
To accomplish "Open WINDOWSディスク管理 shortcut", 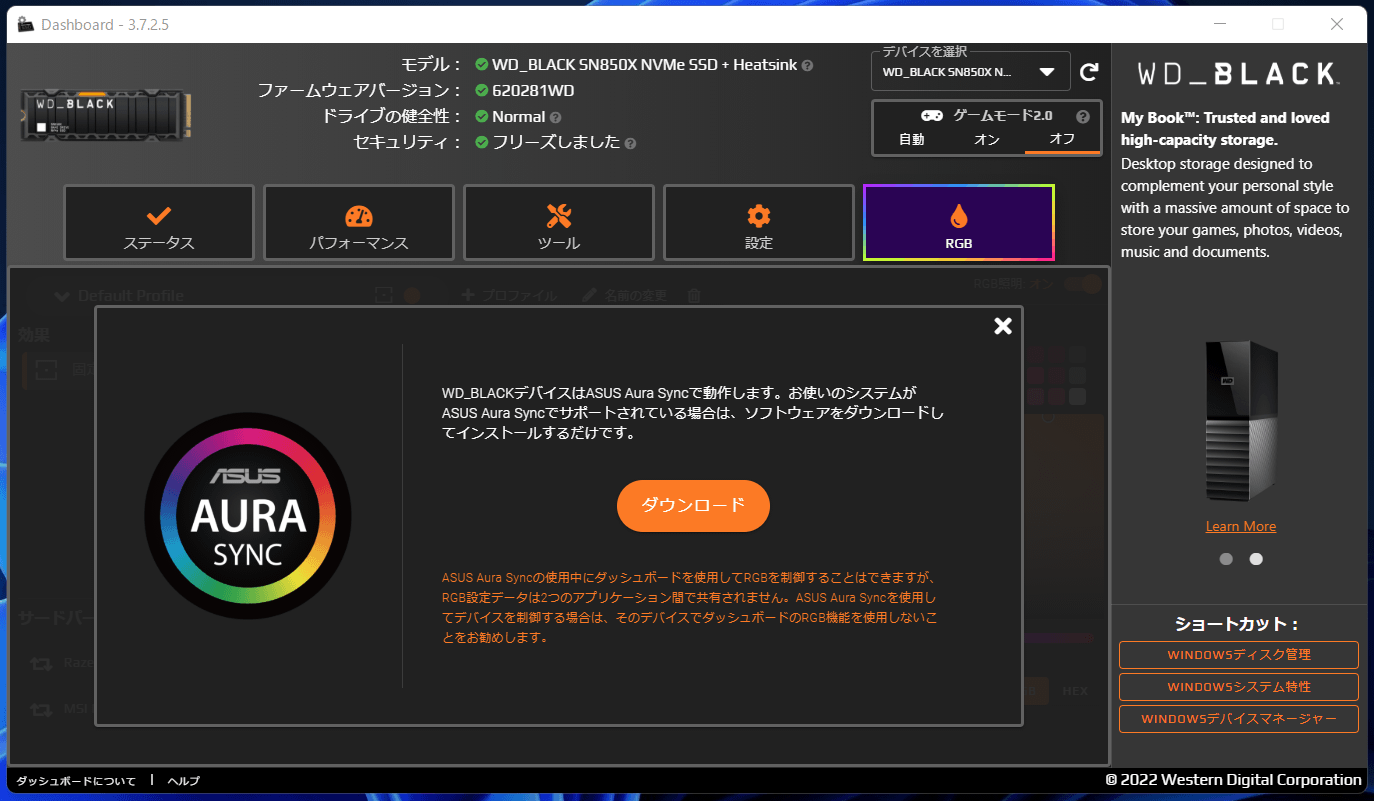I will (x=1239, y=655).
